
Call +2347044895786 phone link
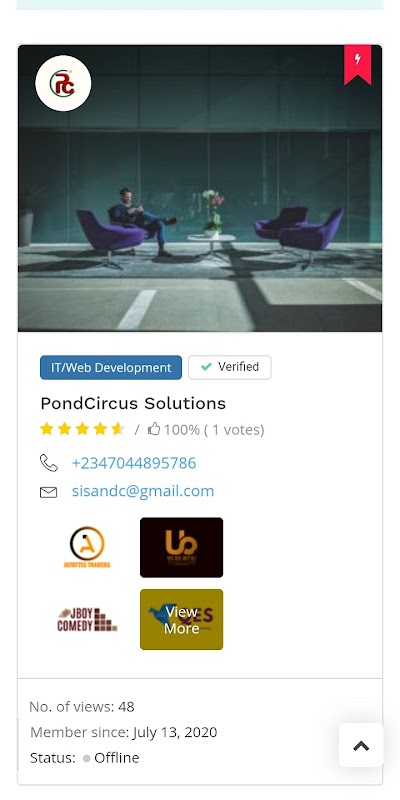click(134, 463)
